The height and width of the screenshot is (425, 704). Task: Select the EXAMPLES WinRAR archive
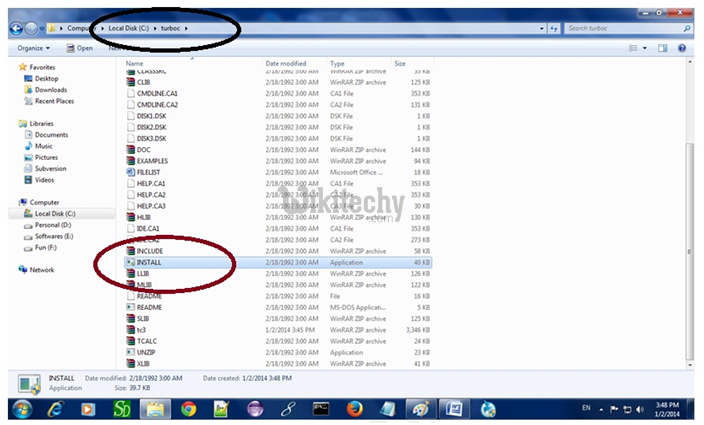[x=153, y=160]
